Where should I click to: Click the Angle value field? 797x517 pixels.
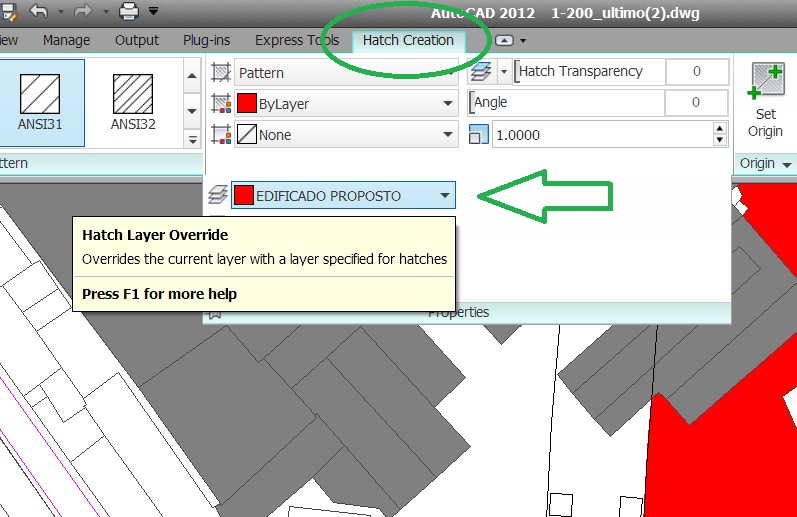pos(696,103)
